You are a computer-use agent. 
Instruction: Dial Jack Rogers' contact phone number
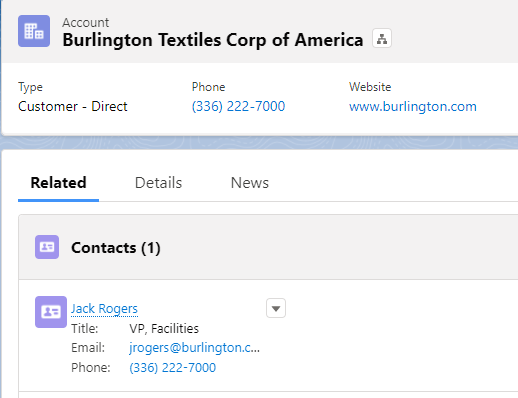pyautogui.click(x=173, y=368)
